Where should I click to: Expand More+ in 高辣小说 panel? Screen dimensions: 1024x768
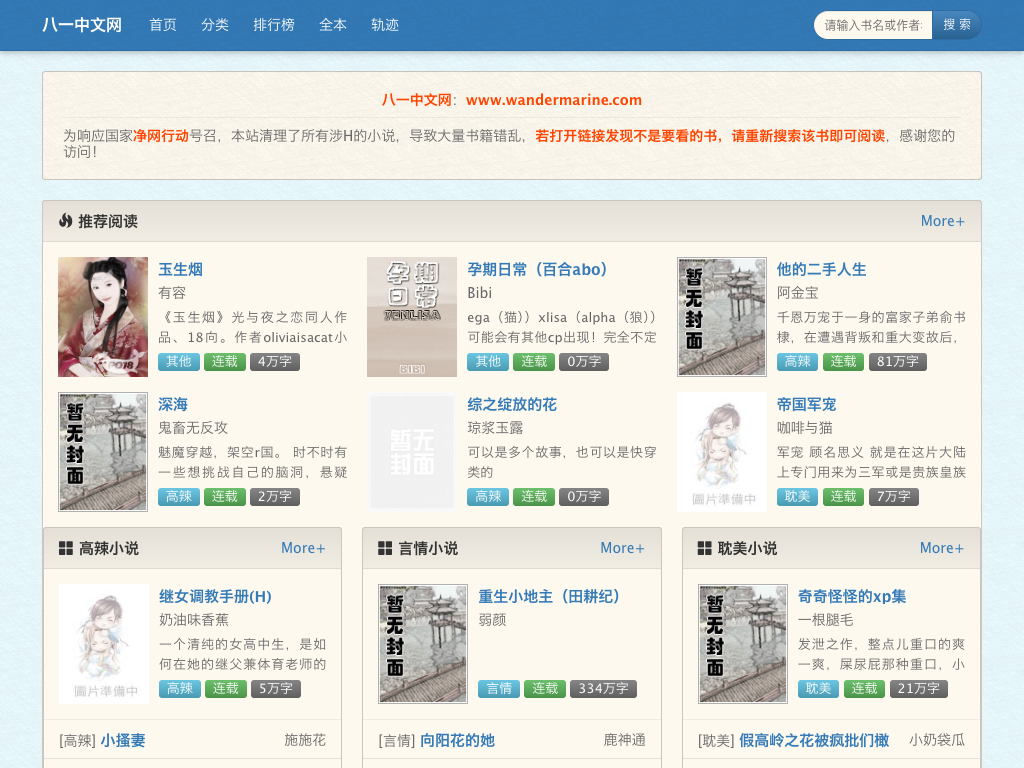pos(303,548)
